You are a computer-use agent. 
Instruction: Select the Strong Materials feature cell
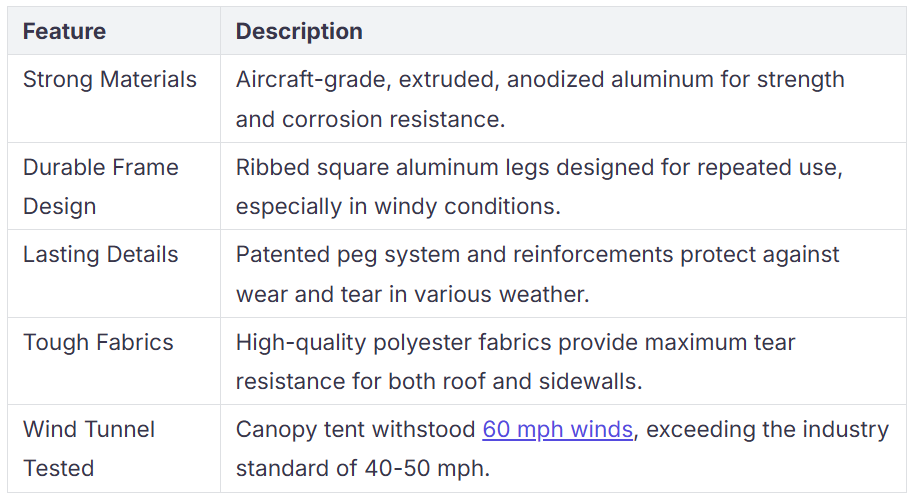(110, 80)
